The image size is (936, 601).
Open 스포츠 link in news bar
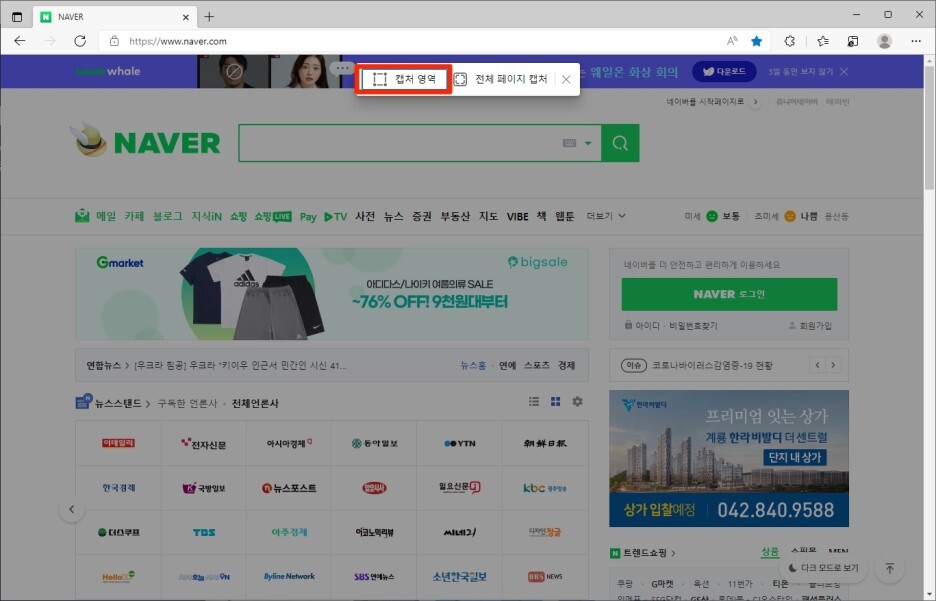click(537, 365)
